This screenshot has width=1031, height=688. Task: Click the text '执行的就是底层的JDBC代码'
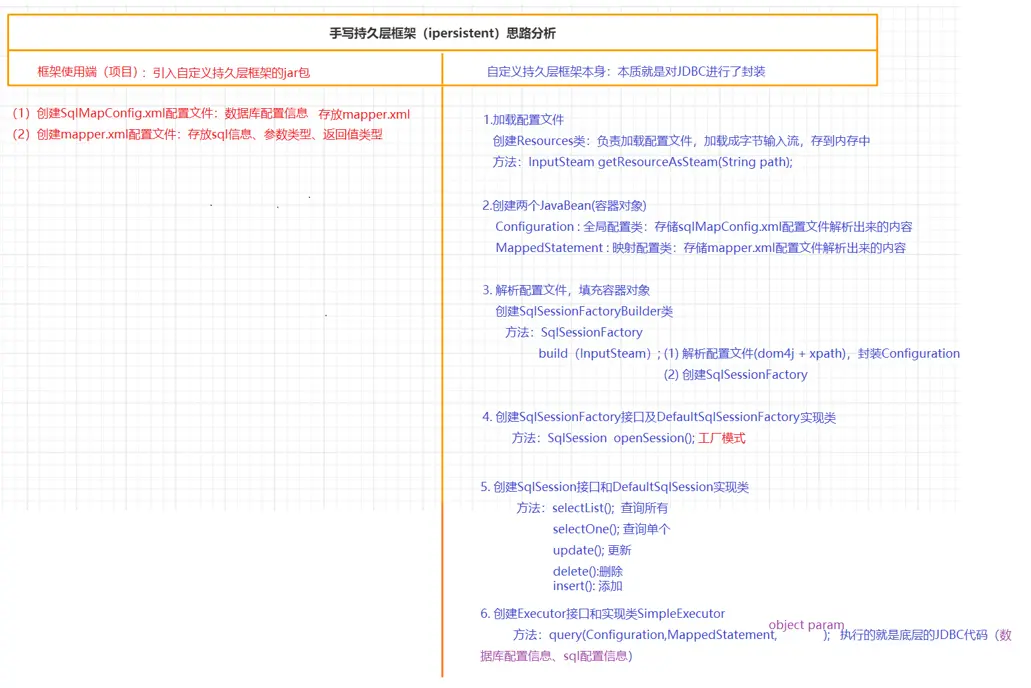(x=914, y=635)
